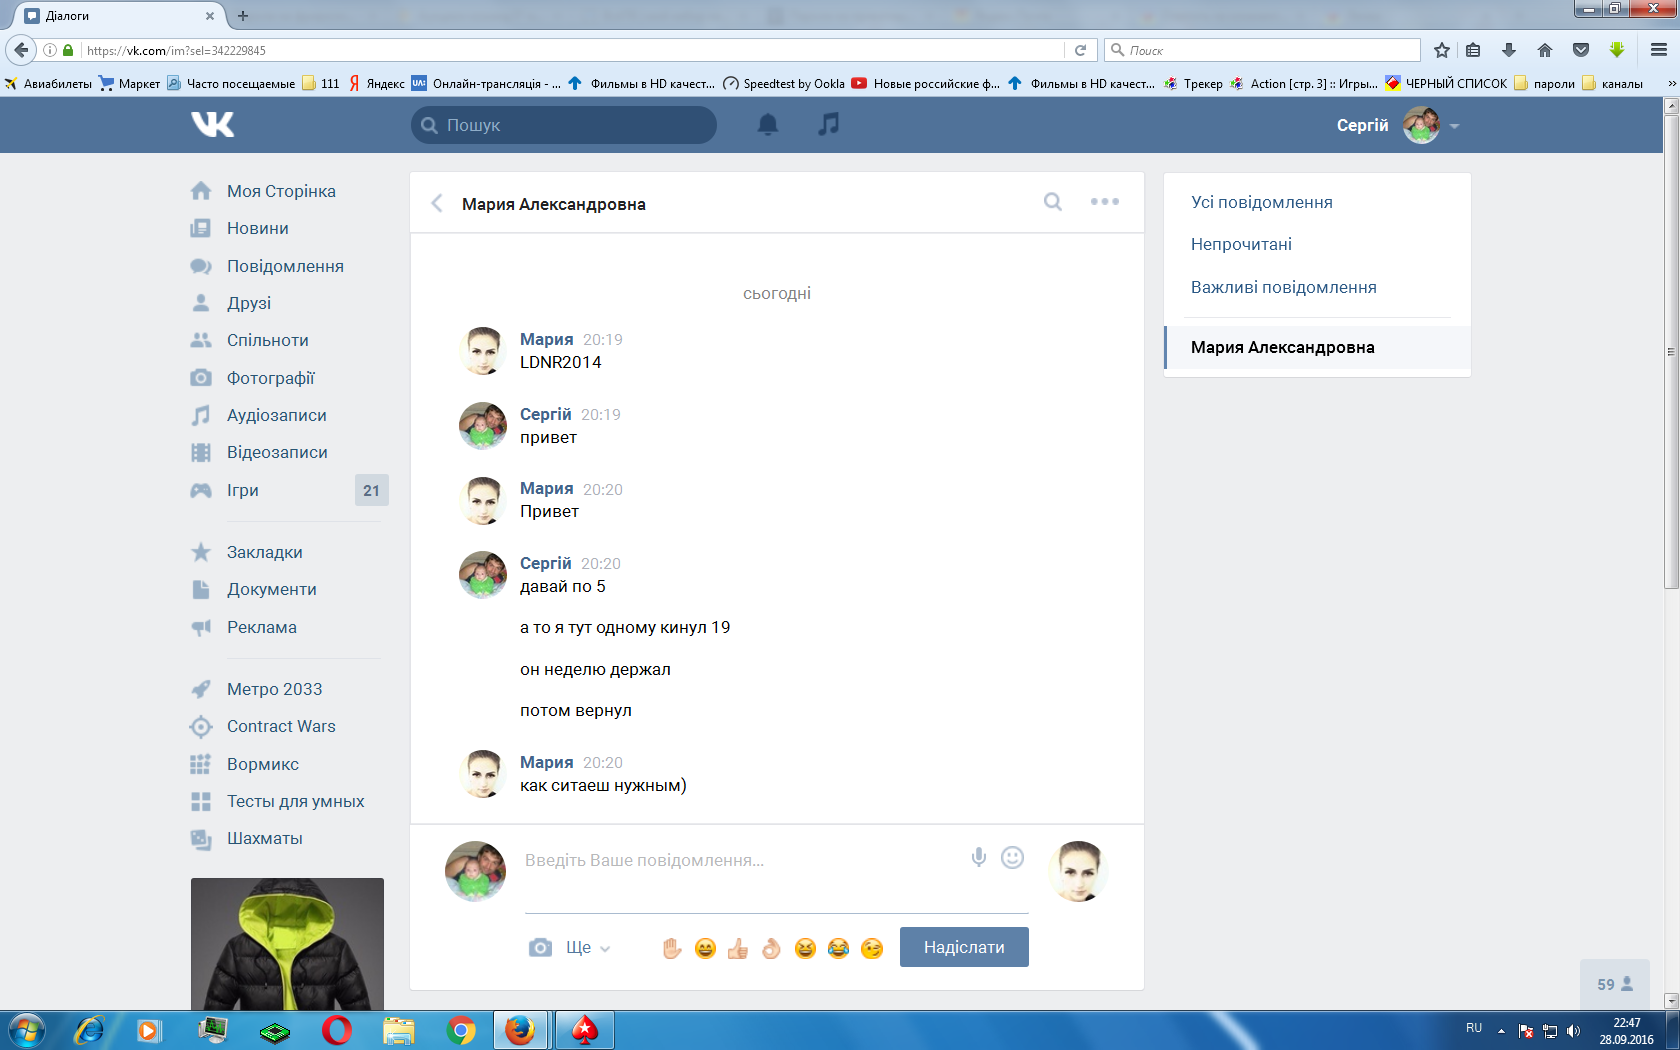
Task: Show more bookmarks chevron
Action: pyautogui.click(x=1671, y=83)
